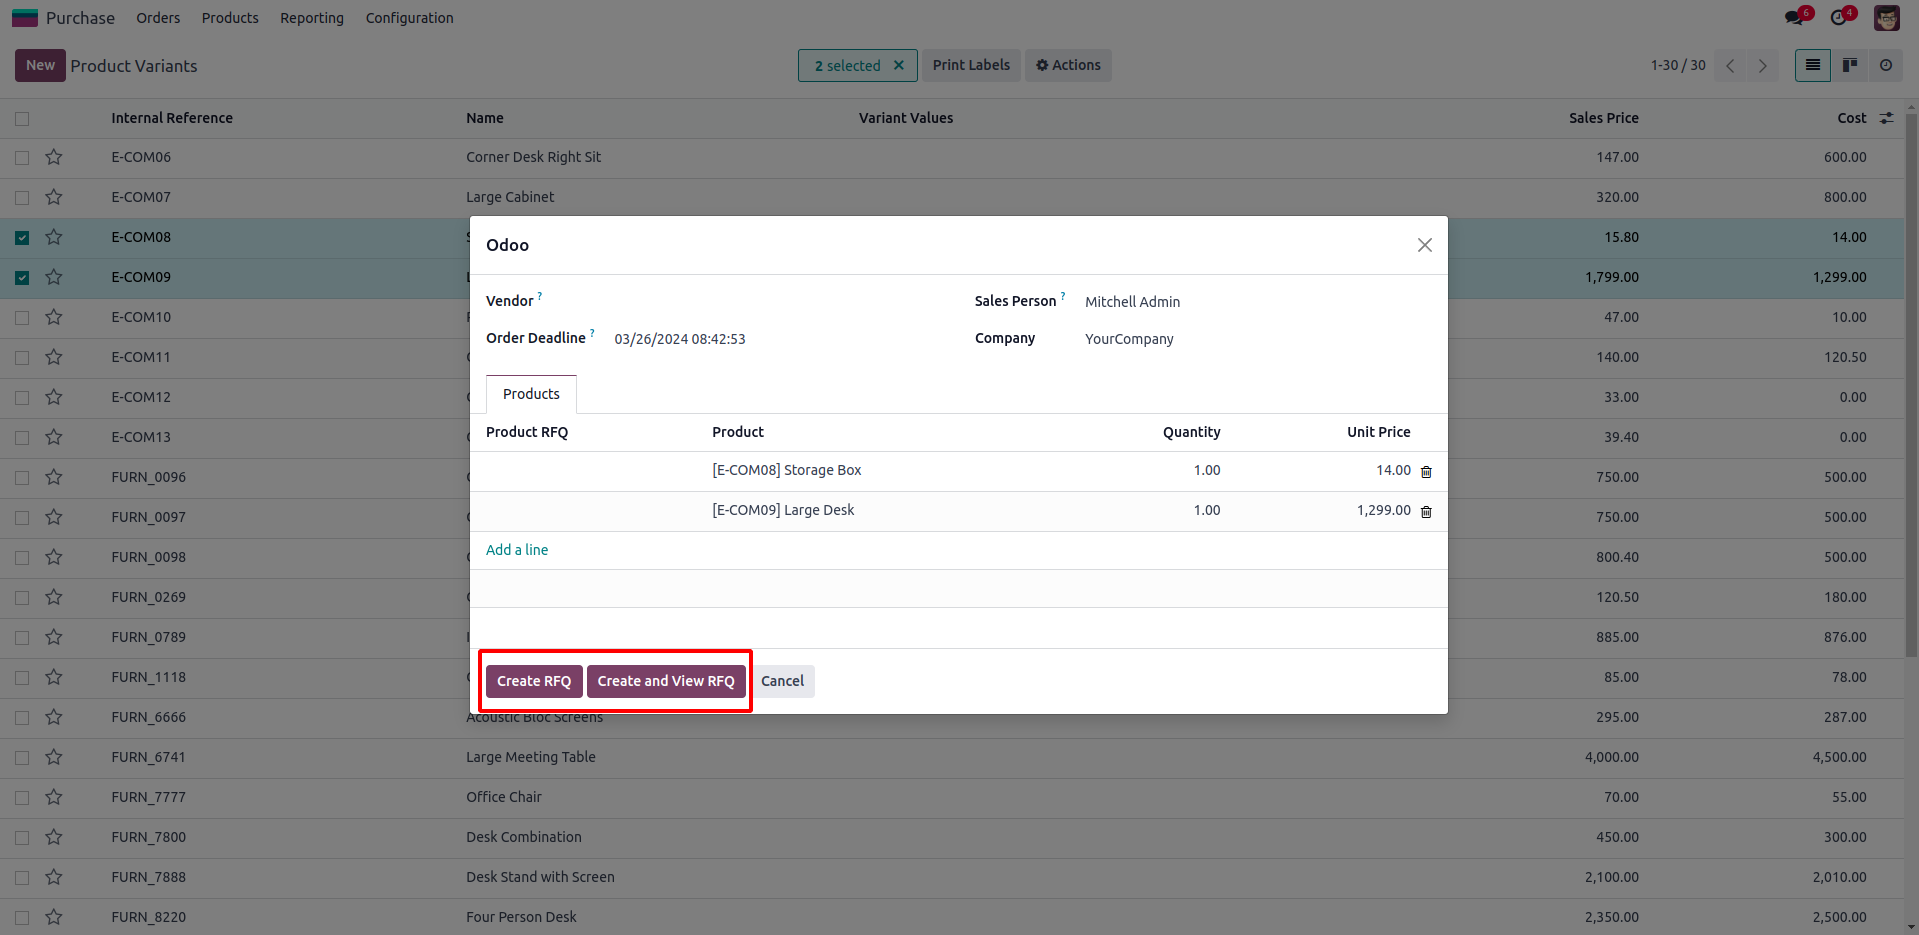Switch to kanban view
The image size is (1919, 935).
coord(1850,66)
